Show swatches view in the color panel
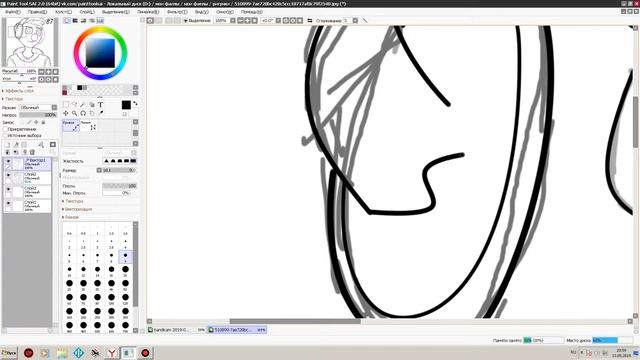 pyautogui.click(x=100, y=20)
